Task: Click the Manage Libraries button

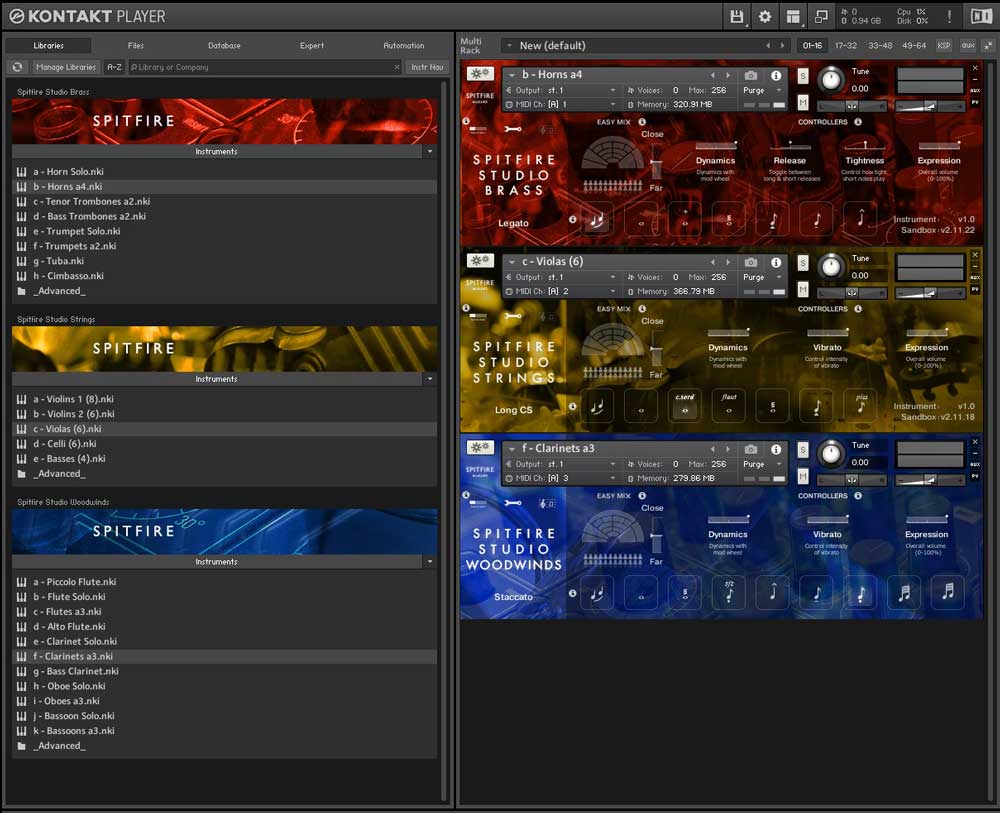Action: pyautogui.click(x=66, y=67)
